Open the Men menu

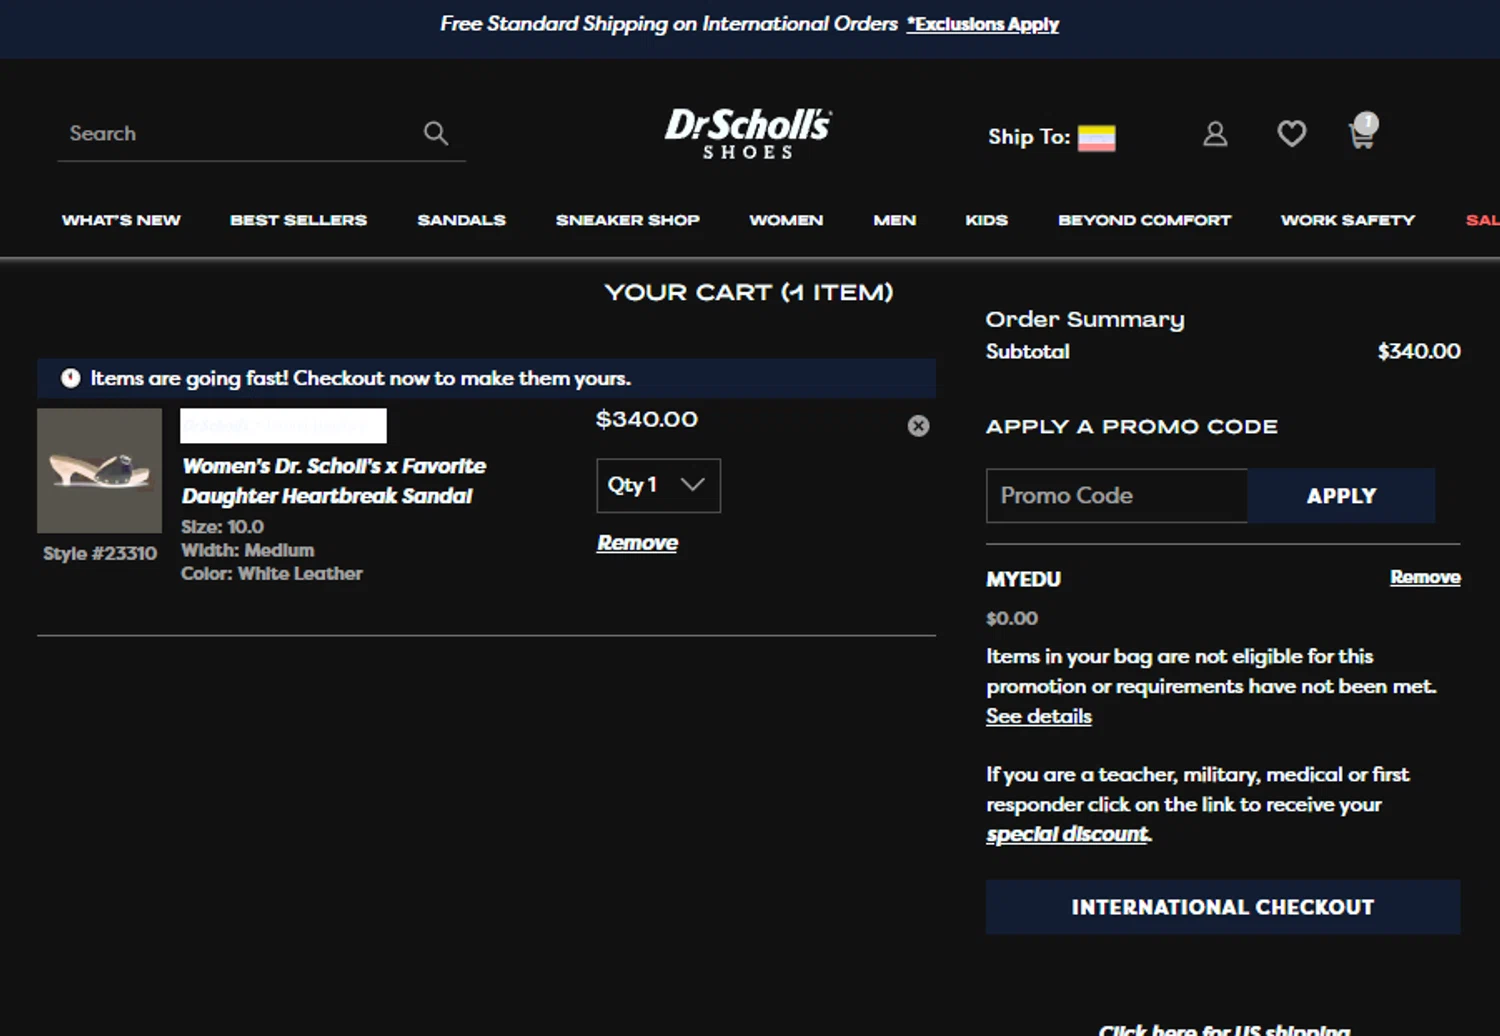coord(894,220)
